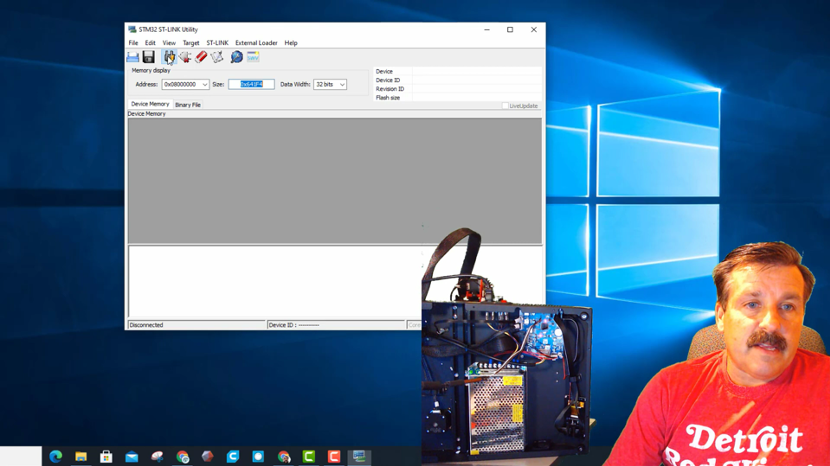
Task: Close the ST-LINK Utility window
Action: click(534, 30)
